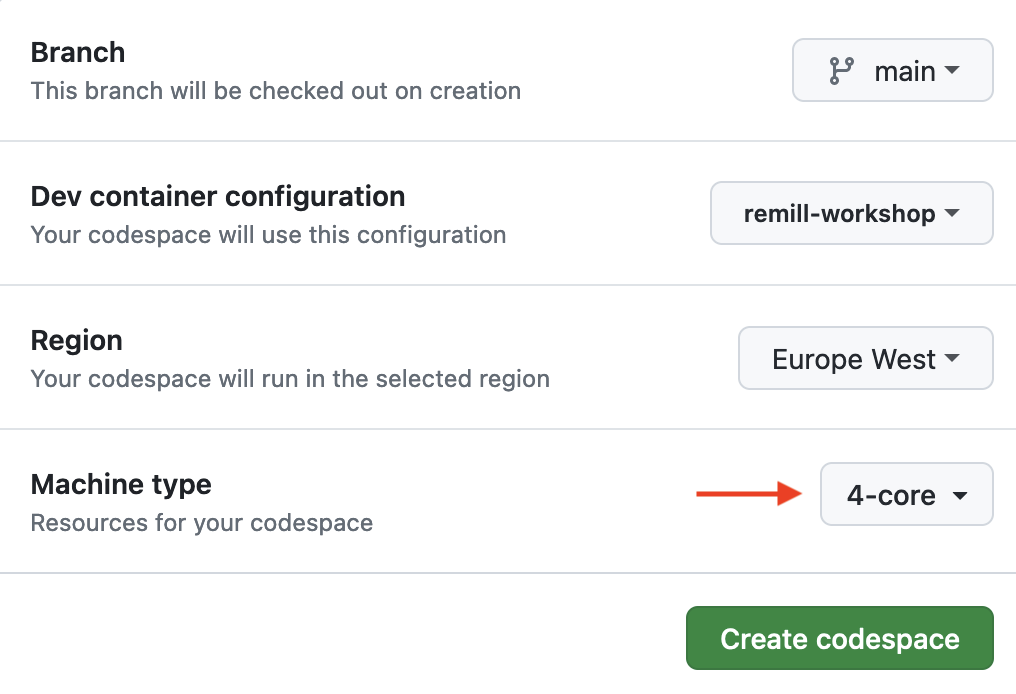This screenshot has height=694, width=1016.
Task: Open the main branch dropdown
Action: pos(892,71)
